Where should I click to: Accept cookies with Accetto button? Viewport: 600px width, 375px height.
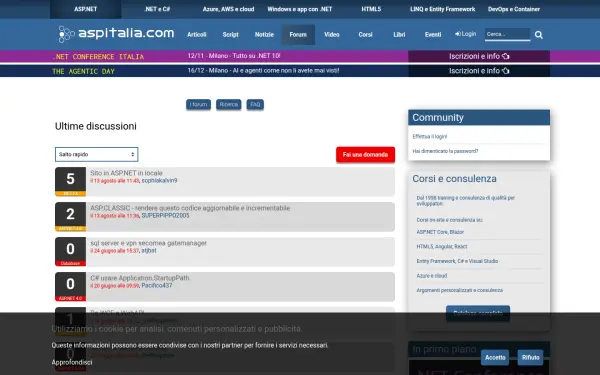(495, 357)
